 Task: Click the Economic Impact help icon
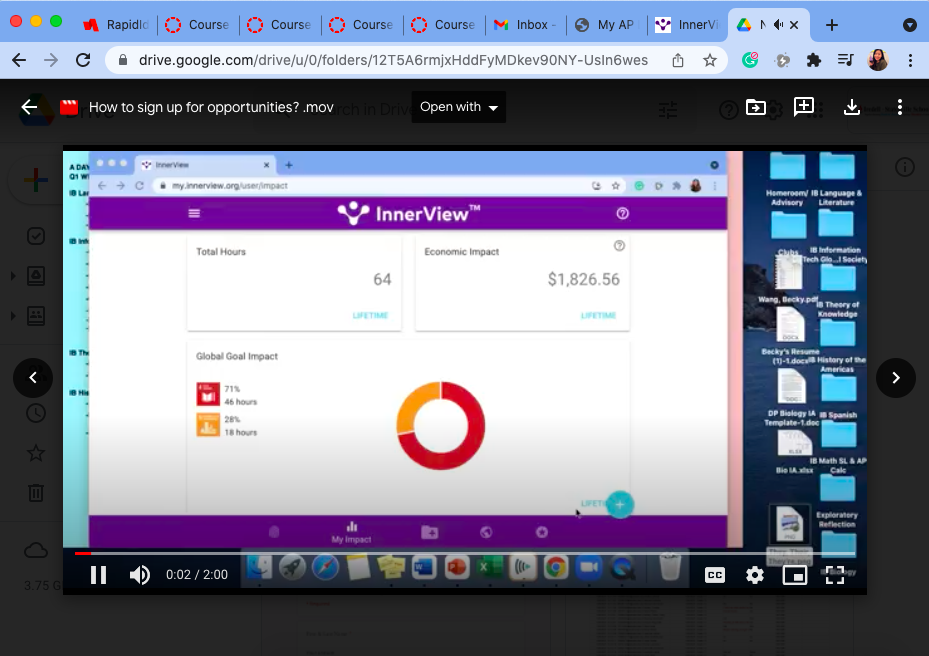pyautogui.click(x=619, y=245)
